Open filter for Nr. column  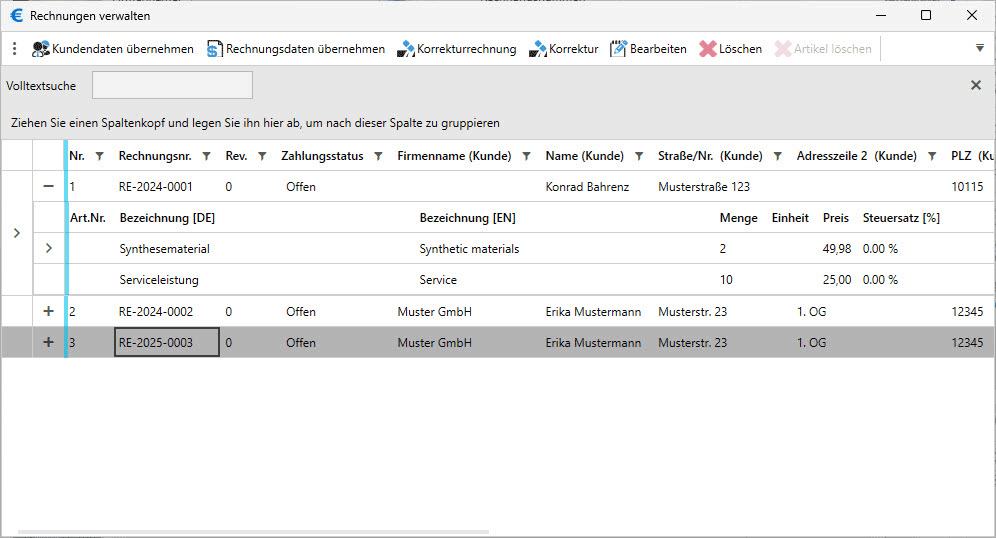tap(100, 156)
